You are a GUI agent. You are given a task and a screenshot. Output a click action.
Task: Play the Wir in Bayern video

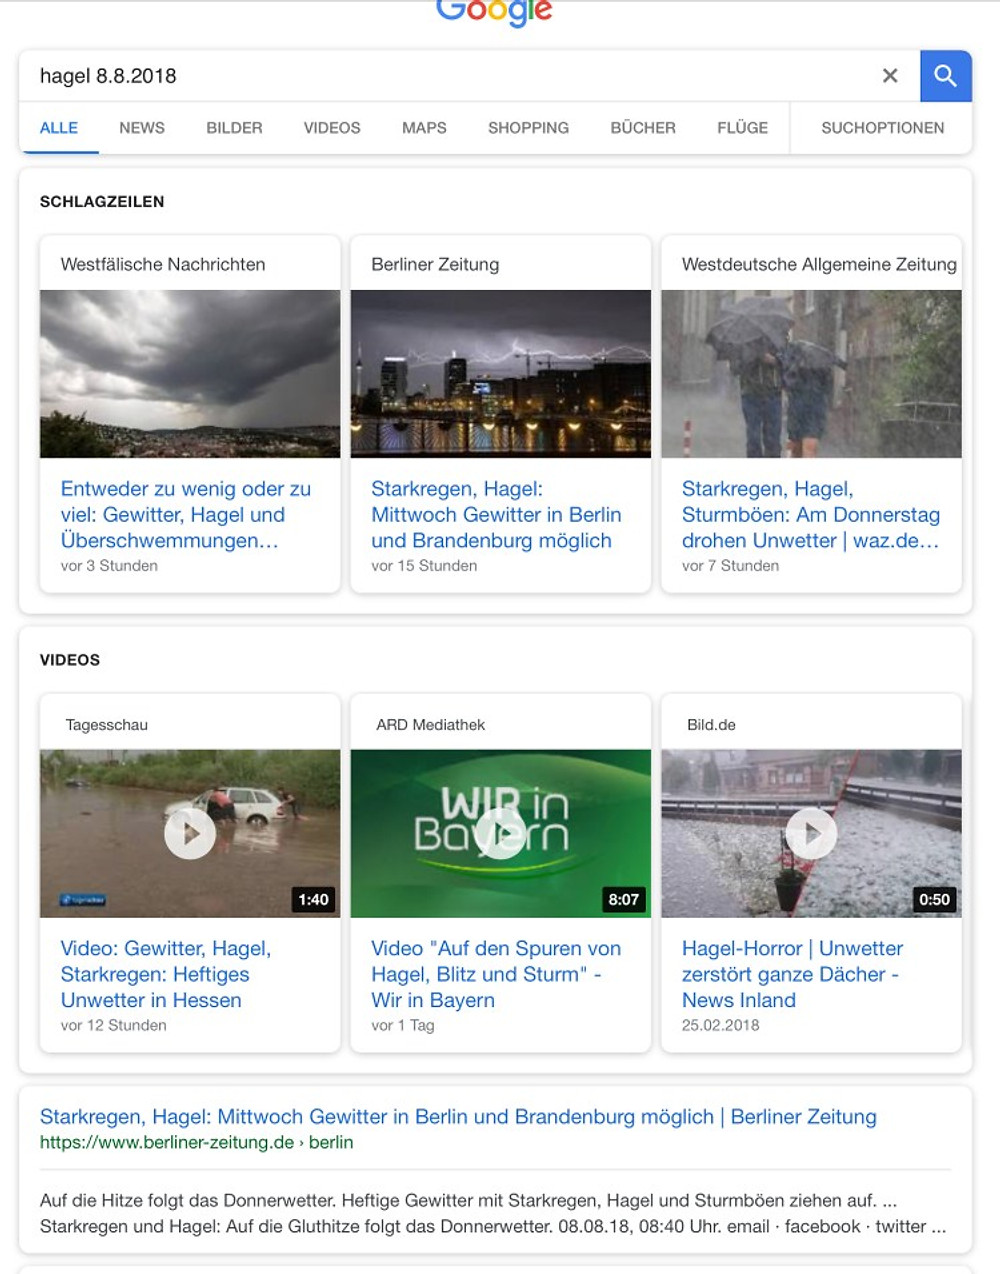[x=501, y=833]
